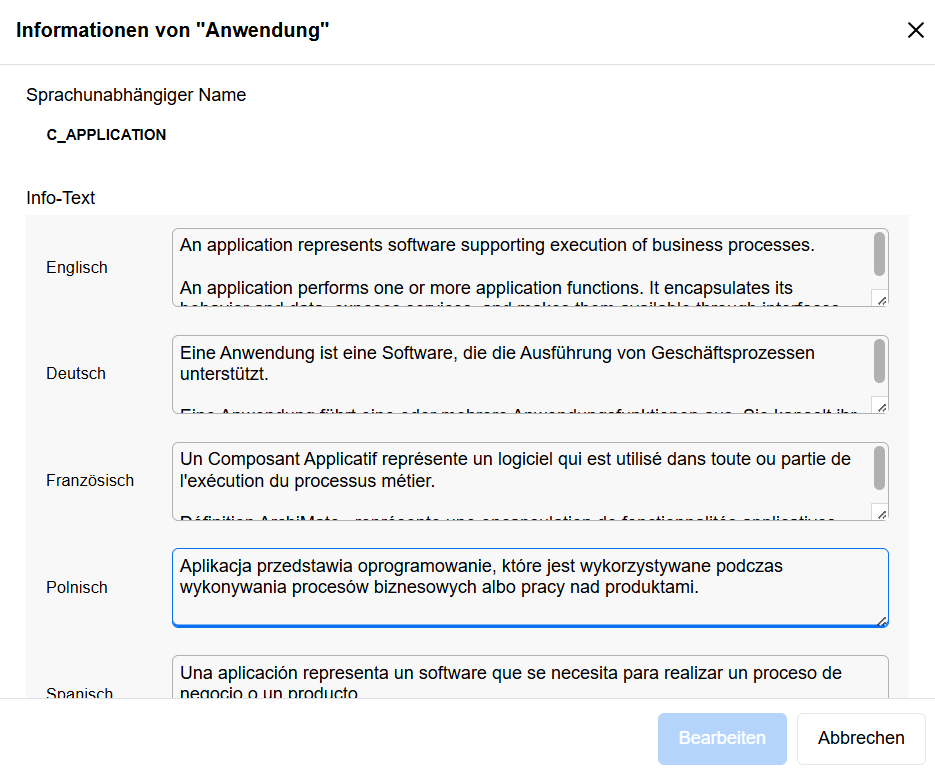Close the 'Informationen von Anwendung' dialog
Image resolution: width=935 pixels, height=775 pixels.
tap(916, 30)
